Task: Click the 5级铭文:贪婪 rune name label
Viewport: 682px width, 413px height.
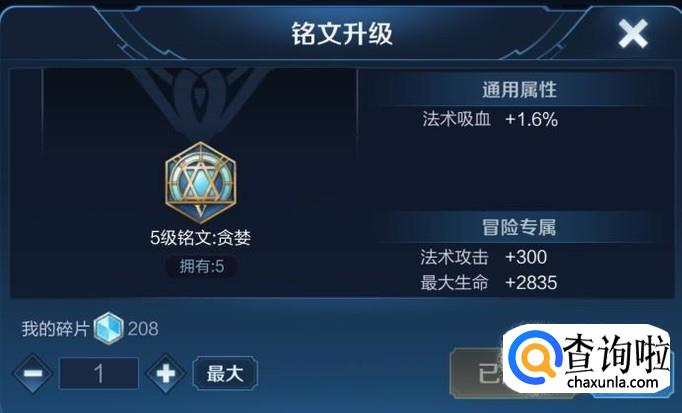Action: (x=201, y=238)
